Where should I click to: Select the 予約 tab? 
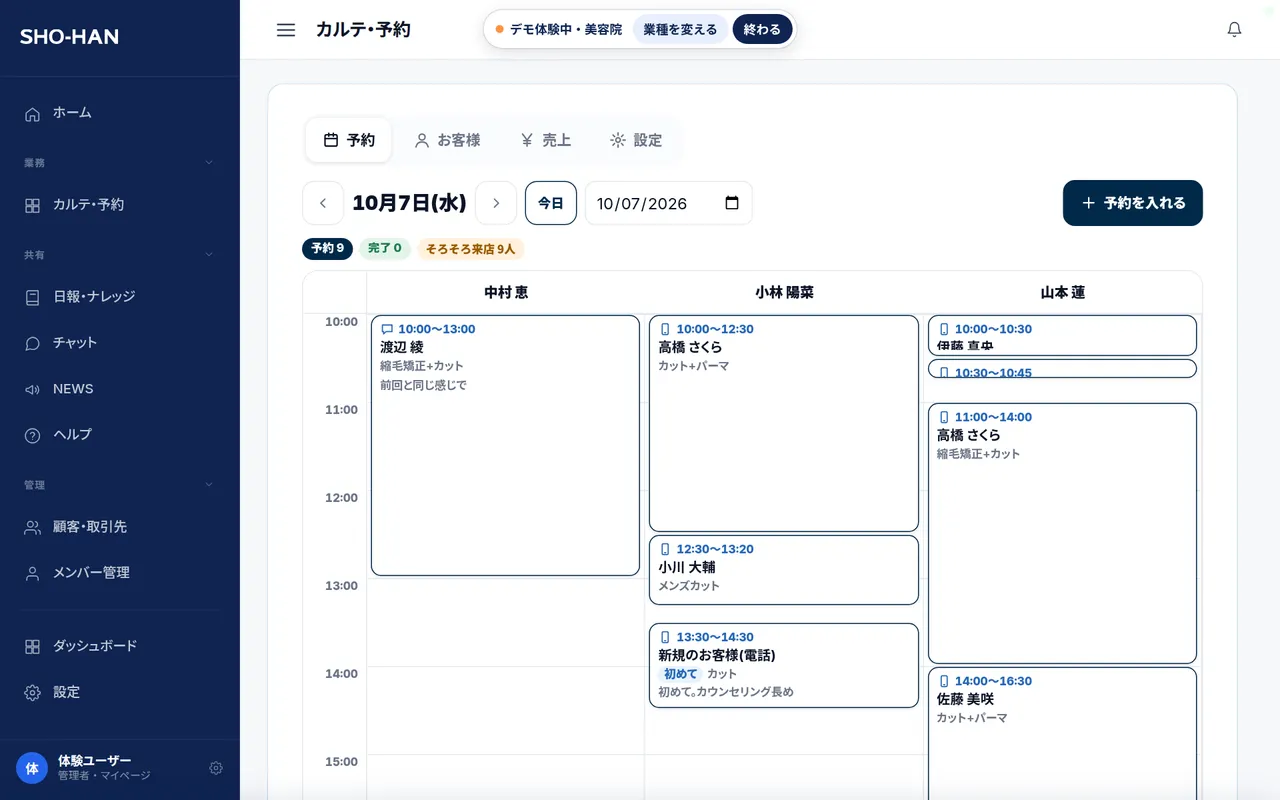pos(349,140)
